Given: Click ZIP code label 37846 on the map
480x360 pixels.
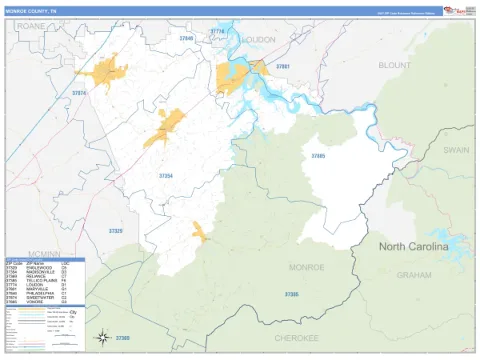Looking at the screenshot, I should [186, 39].
